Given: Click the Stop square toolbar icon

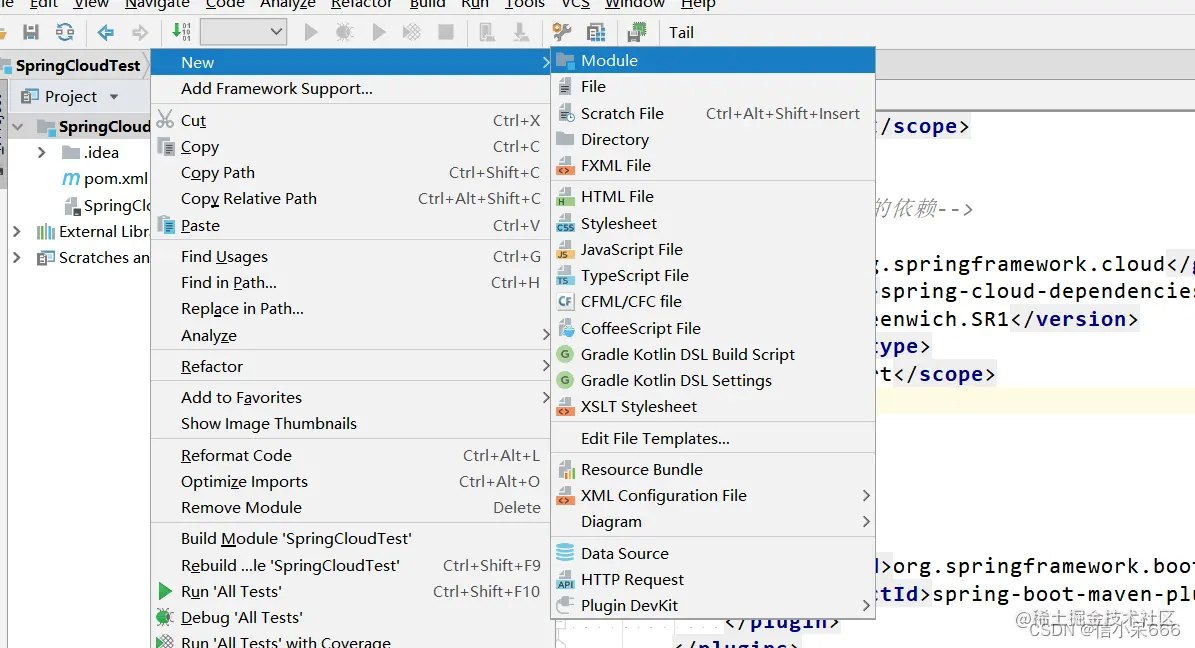Looking at the screenshot, I should point(446,32).
